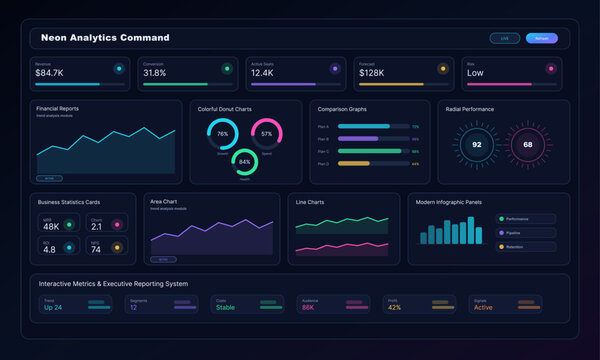Viewport: 600px width, 360px height.
Task: Click the 42% profit value
Action: pyautogui.click(x=394, y=308)
